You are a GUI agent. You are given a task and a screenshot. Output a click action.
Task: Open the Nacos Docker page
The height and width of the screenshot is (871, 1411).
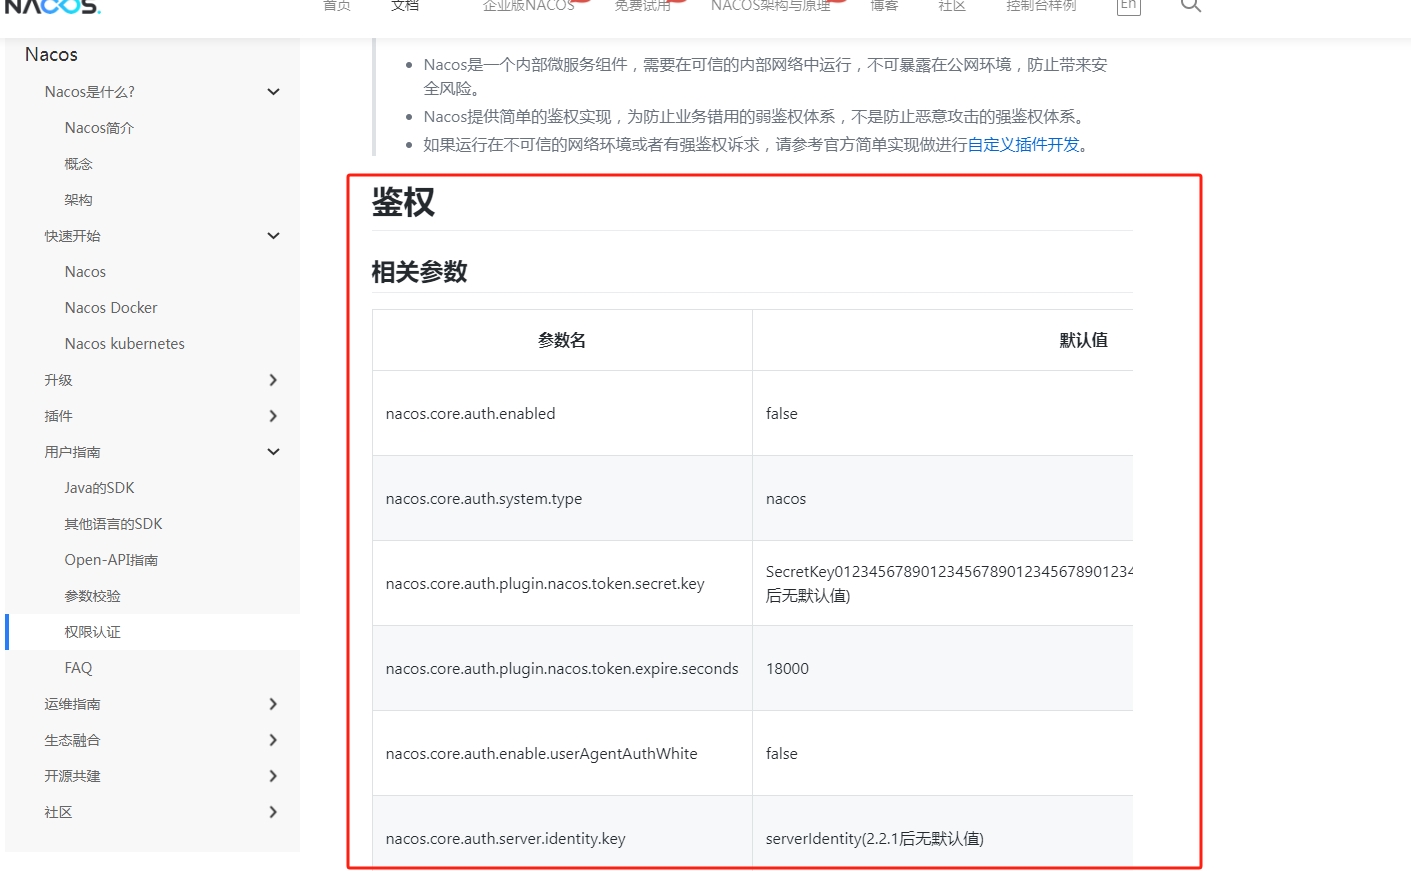(x=111, y=308)
